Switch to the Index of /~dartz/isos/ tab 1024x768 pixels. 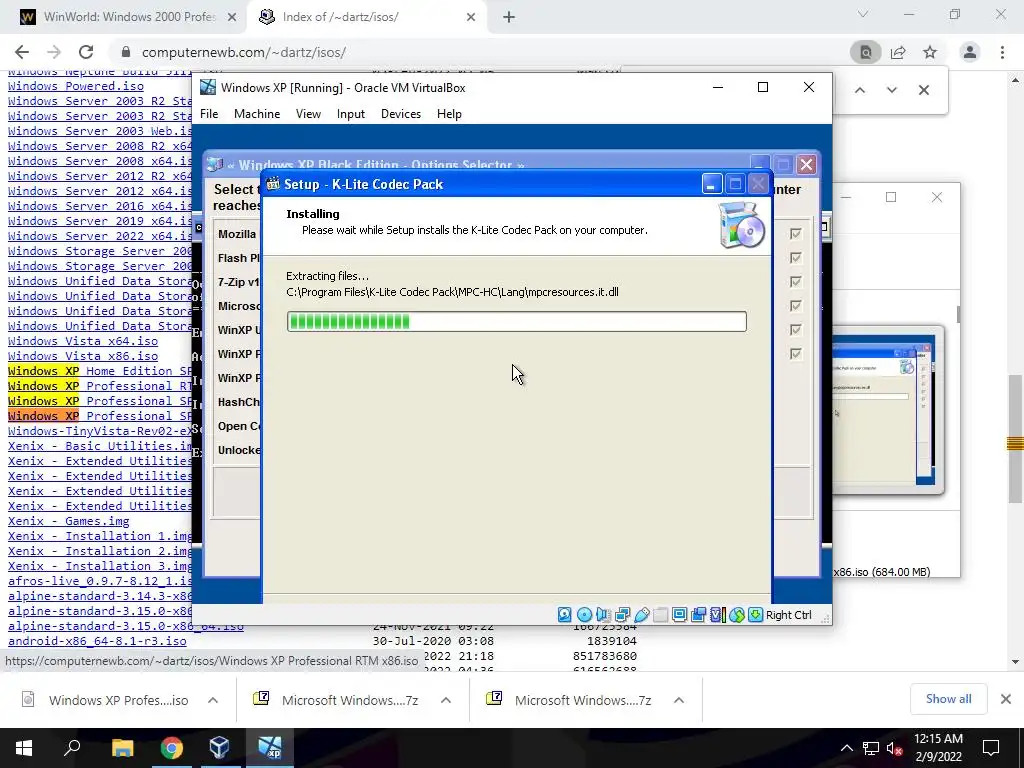point(366,17)
